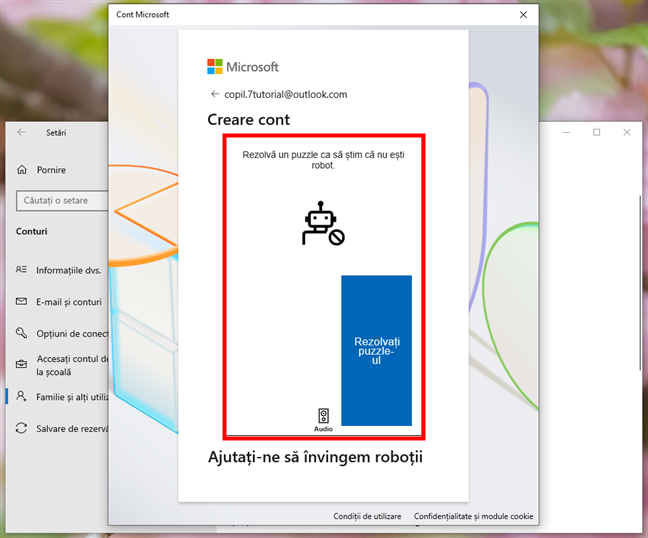Screen dimensions: 648x538
Task: Maximize the Setări window
Action: click(x=597, y=132)
